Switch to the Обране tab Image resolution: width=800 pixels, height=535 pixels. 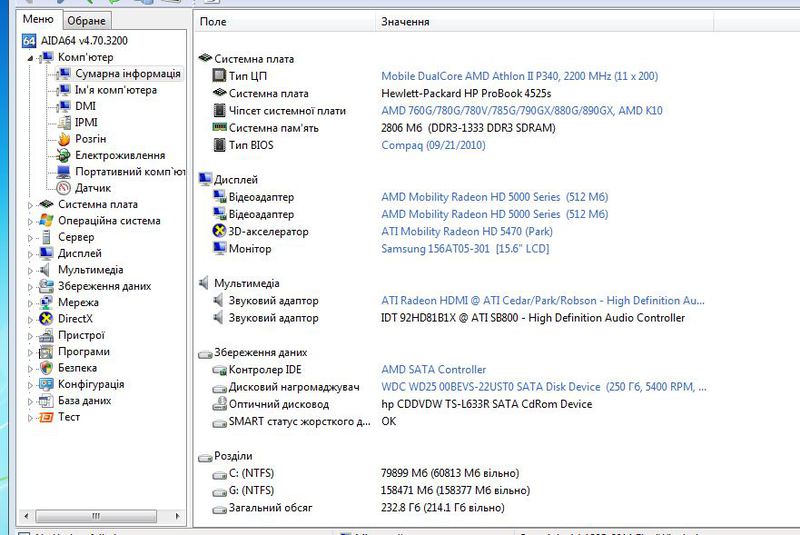(x=87, y=21)
